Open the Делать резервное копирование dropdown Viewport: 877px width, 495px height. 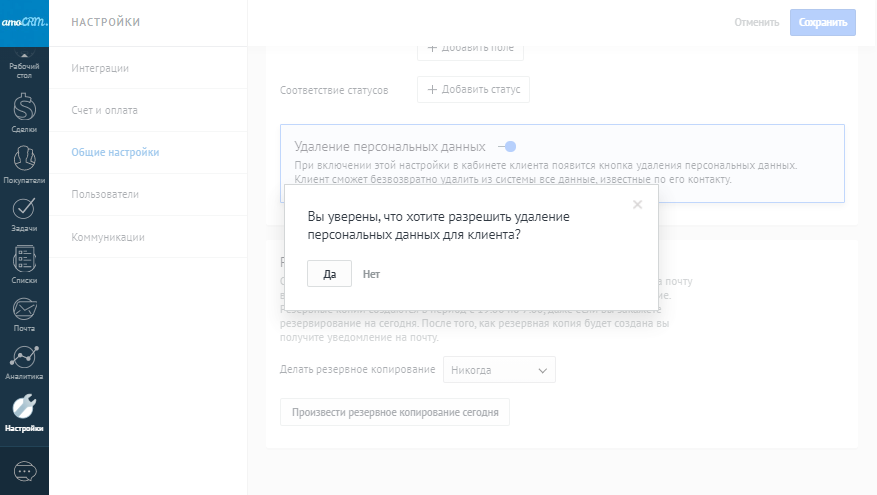pos(499,370)
